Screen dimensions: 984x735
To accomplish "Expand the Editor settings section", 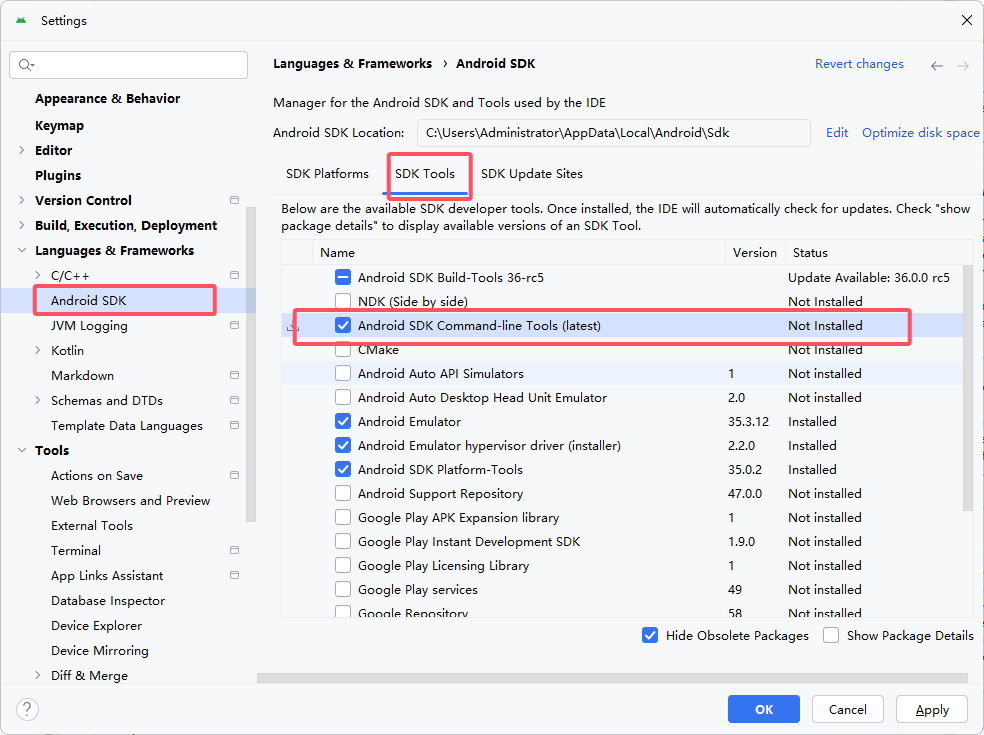I will coord(22,150).
